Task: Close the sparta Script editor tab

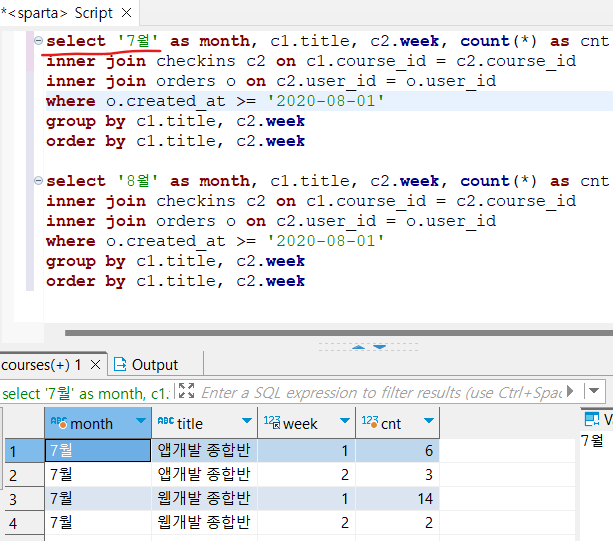Action: (126, 13)
